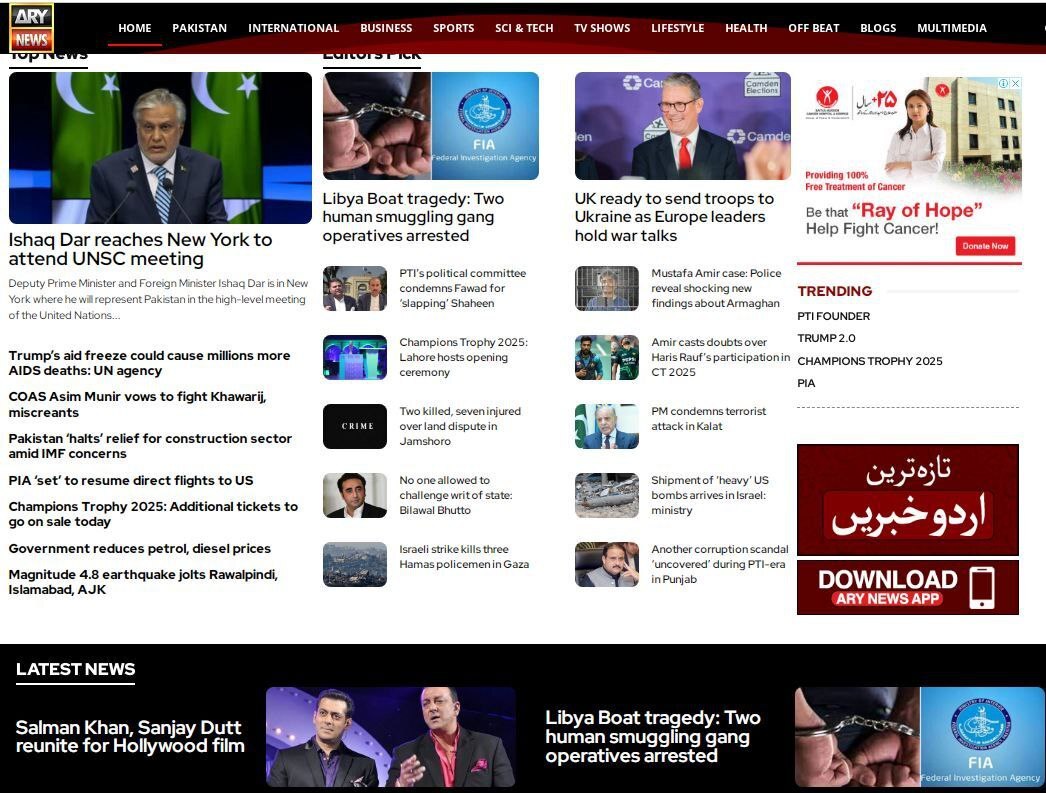Open Government reduces petrol prices story
Image resolution: width=1046 pixels, height=793 pixels.
coord(139,548)
